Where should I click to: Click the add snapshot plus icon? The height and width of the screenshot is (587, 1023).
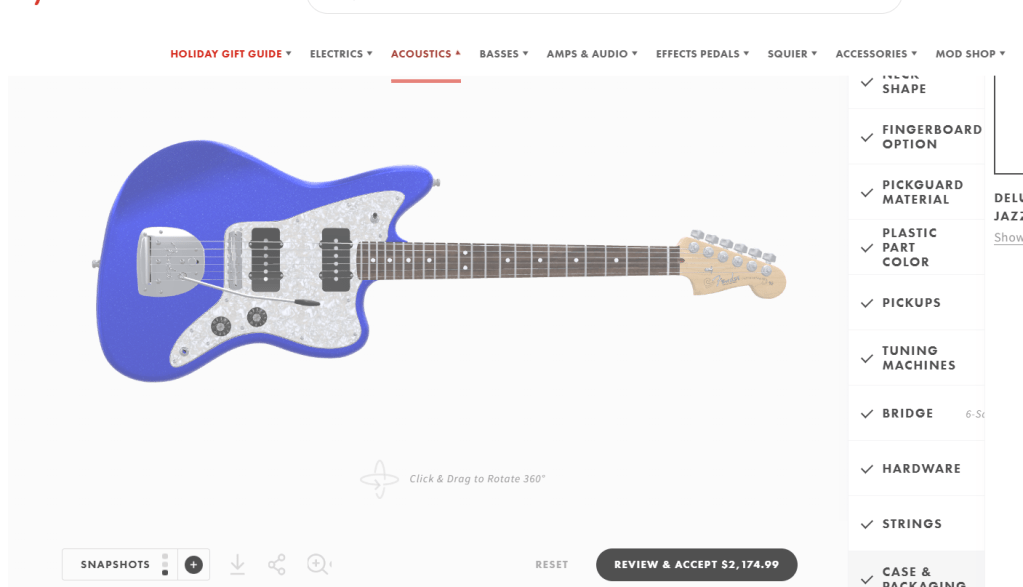193,565
